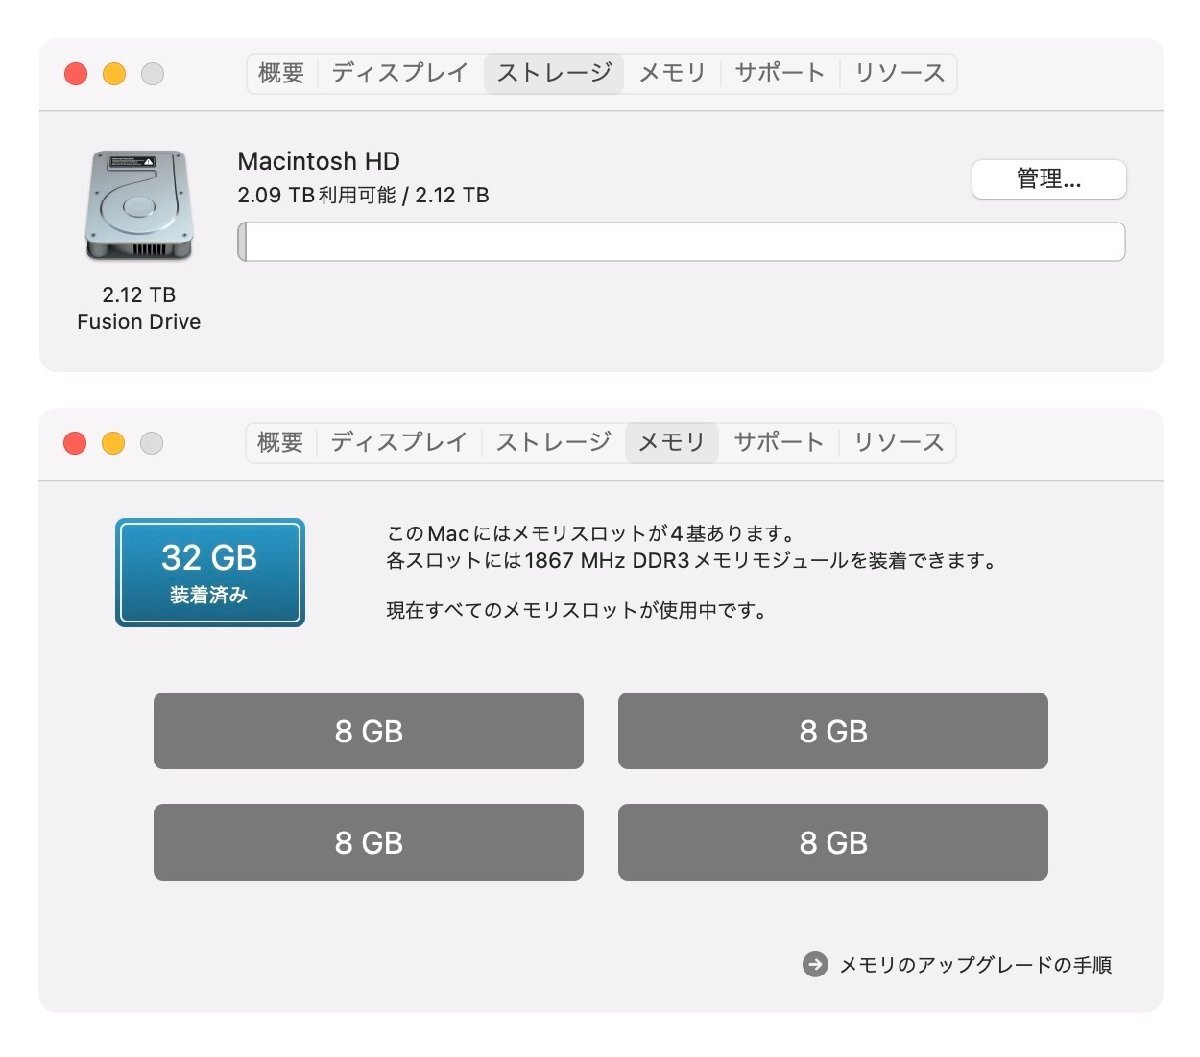Click the bottom-left 8 GB memory slot
This screenshot has height=1057, width=1200.
coord(368,843)
